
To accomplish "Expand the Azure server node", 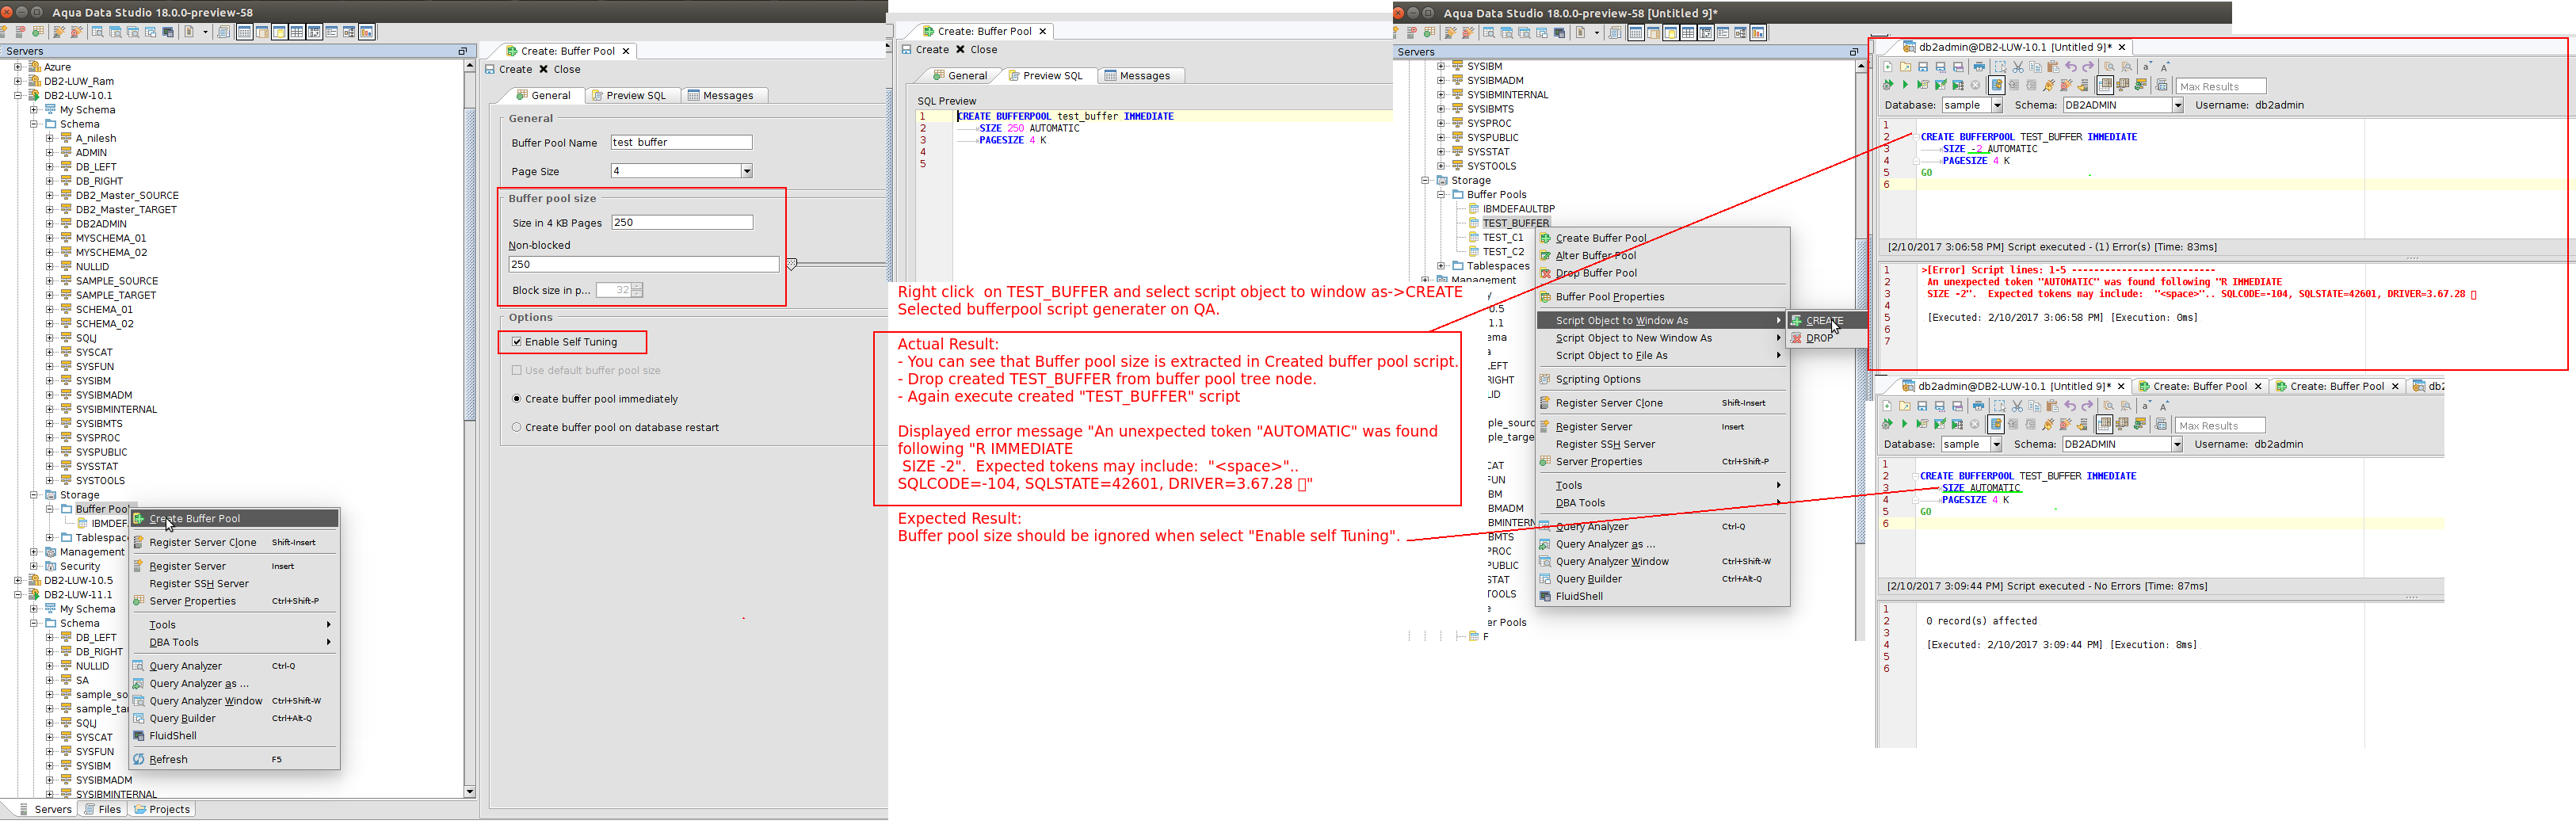I will coord(17,67).
